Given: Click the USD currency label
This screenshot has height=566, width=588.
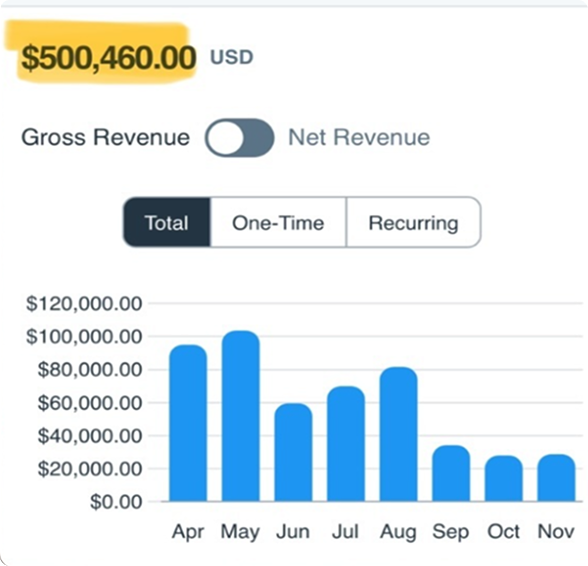Looking at the screenshot, I should [232, 57].
